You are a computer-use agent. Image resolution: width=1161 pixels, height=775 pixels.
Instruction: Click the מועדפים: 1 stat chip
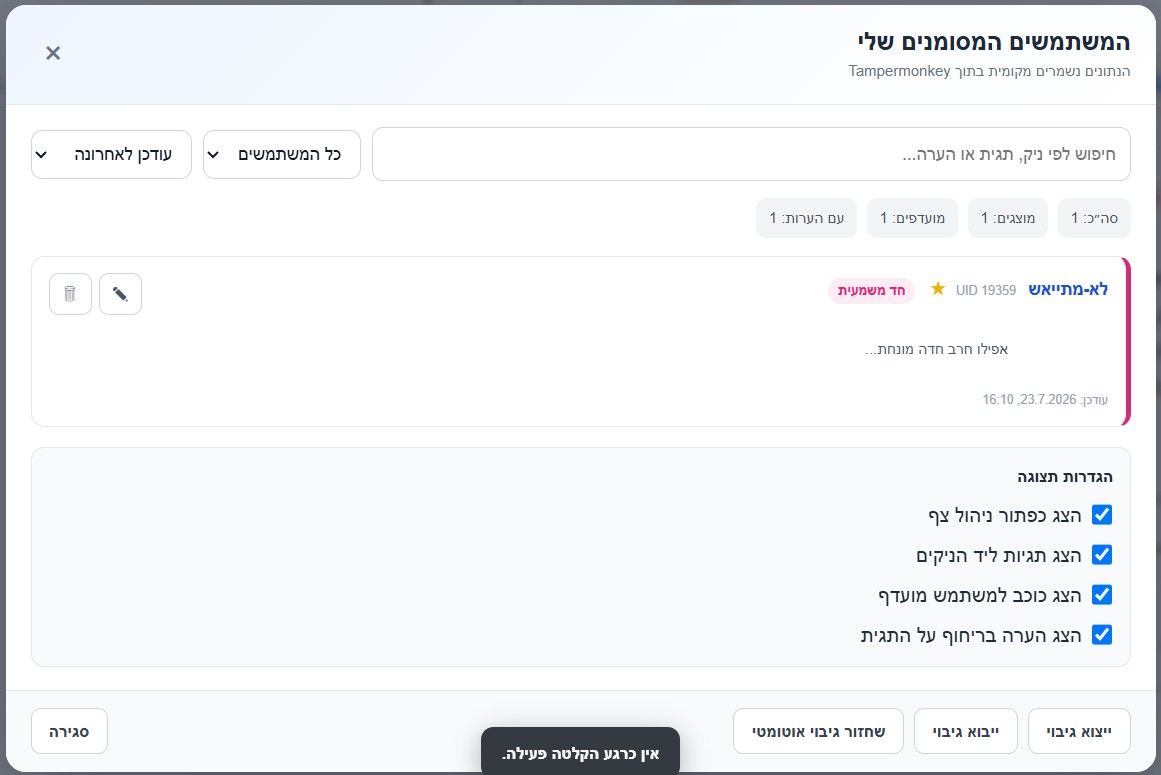912,218
